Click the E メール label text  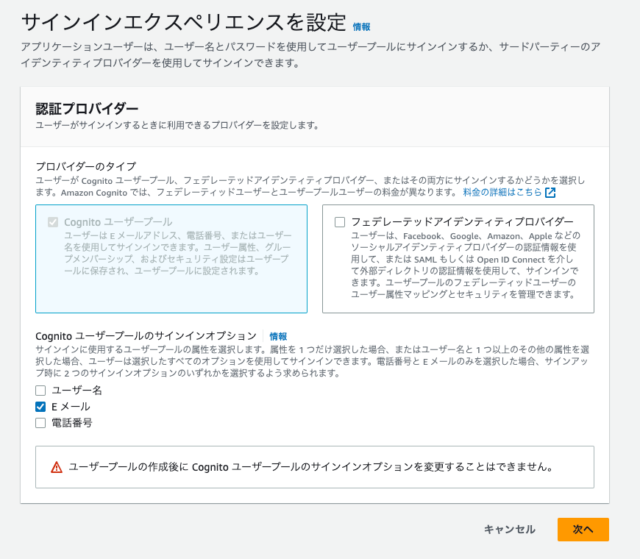[x=71, y=407]
